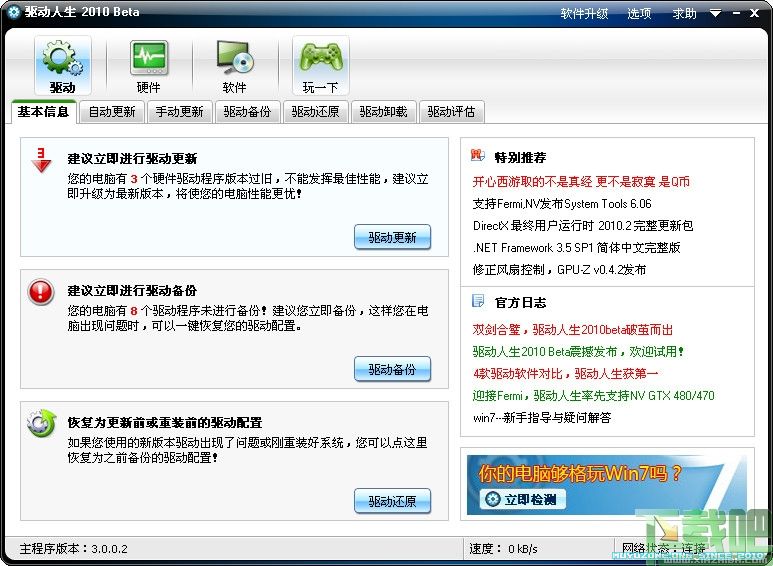Viewport: 773px width, 566px height.
Task: Click the 建议立即进行驱动更新 heading
Action: tap(132, 158)
